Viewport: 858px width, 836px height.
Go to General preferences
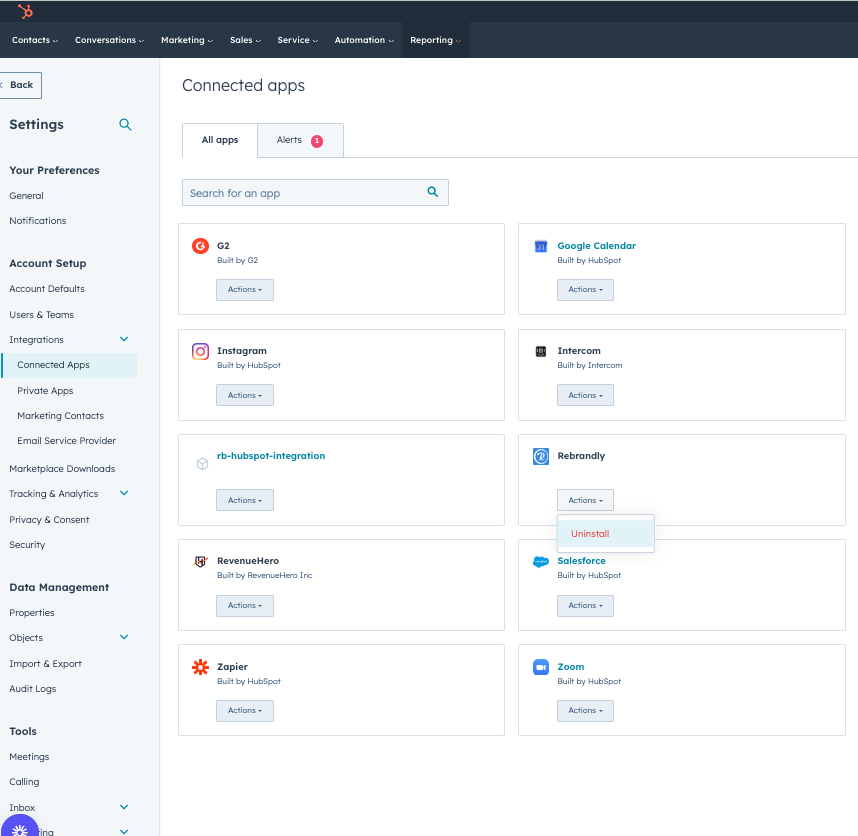tap(26, 195)
